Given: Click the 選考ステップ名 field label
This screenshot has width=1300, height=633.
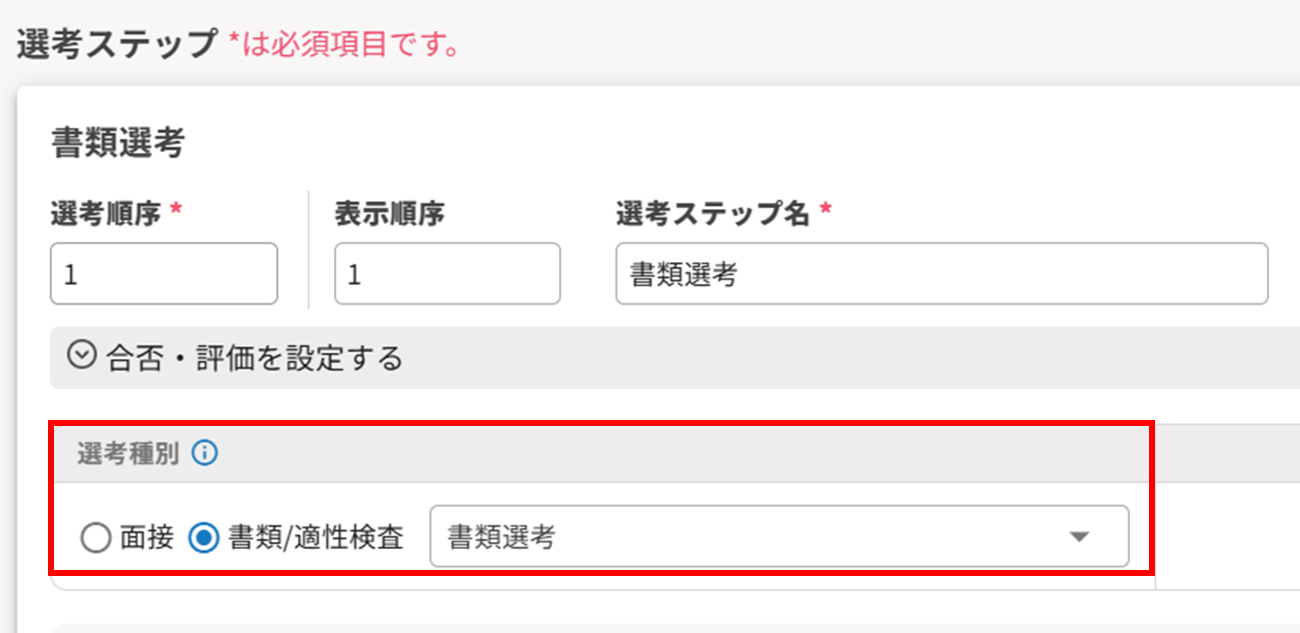Looking at the screenshot, I should point(712,214).
